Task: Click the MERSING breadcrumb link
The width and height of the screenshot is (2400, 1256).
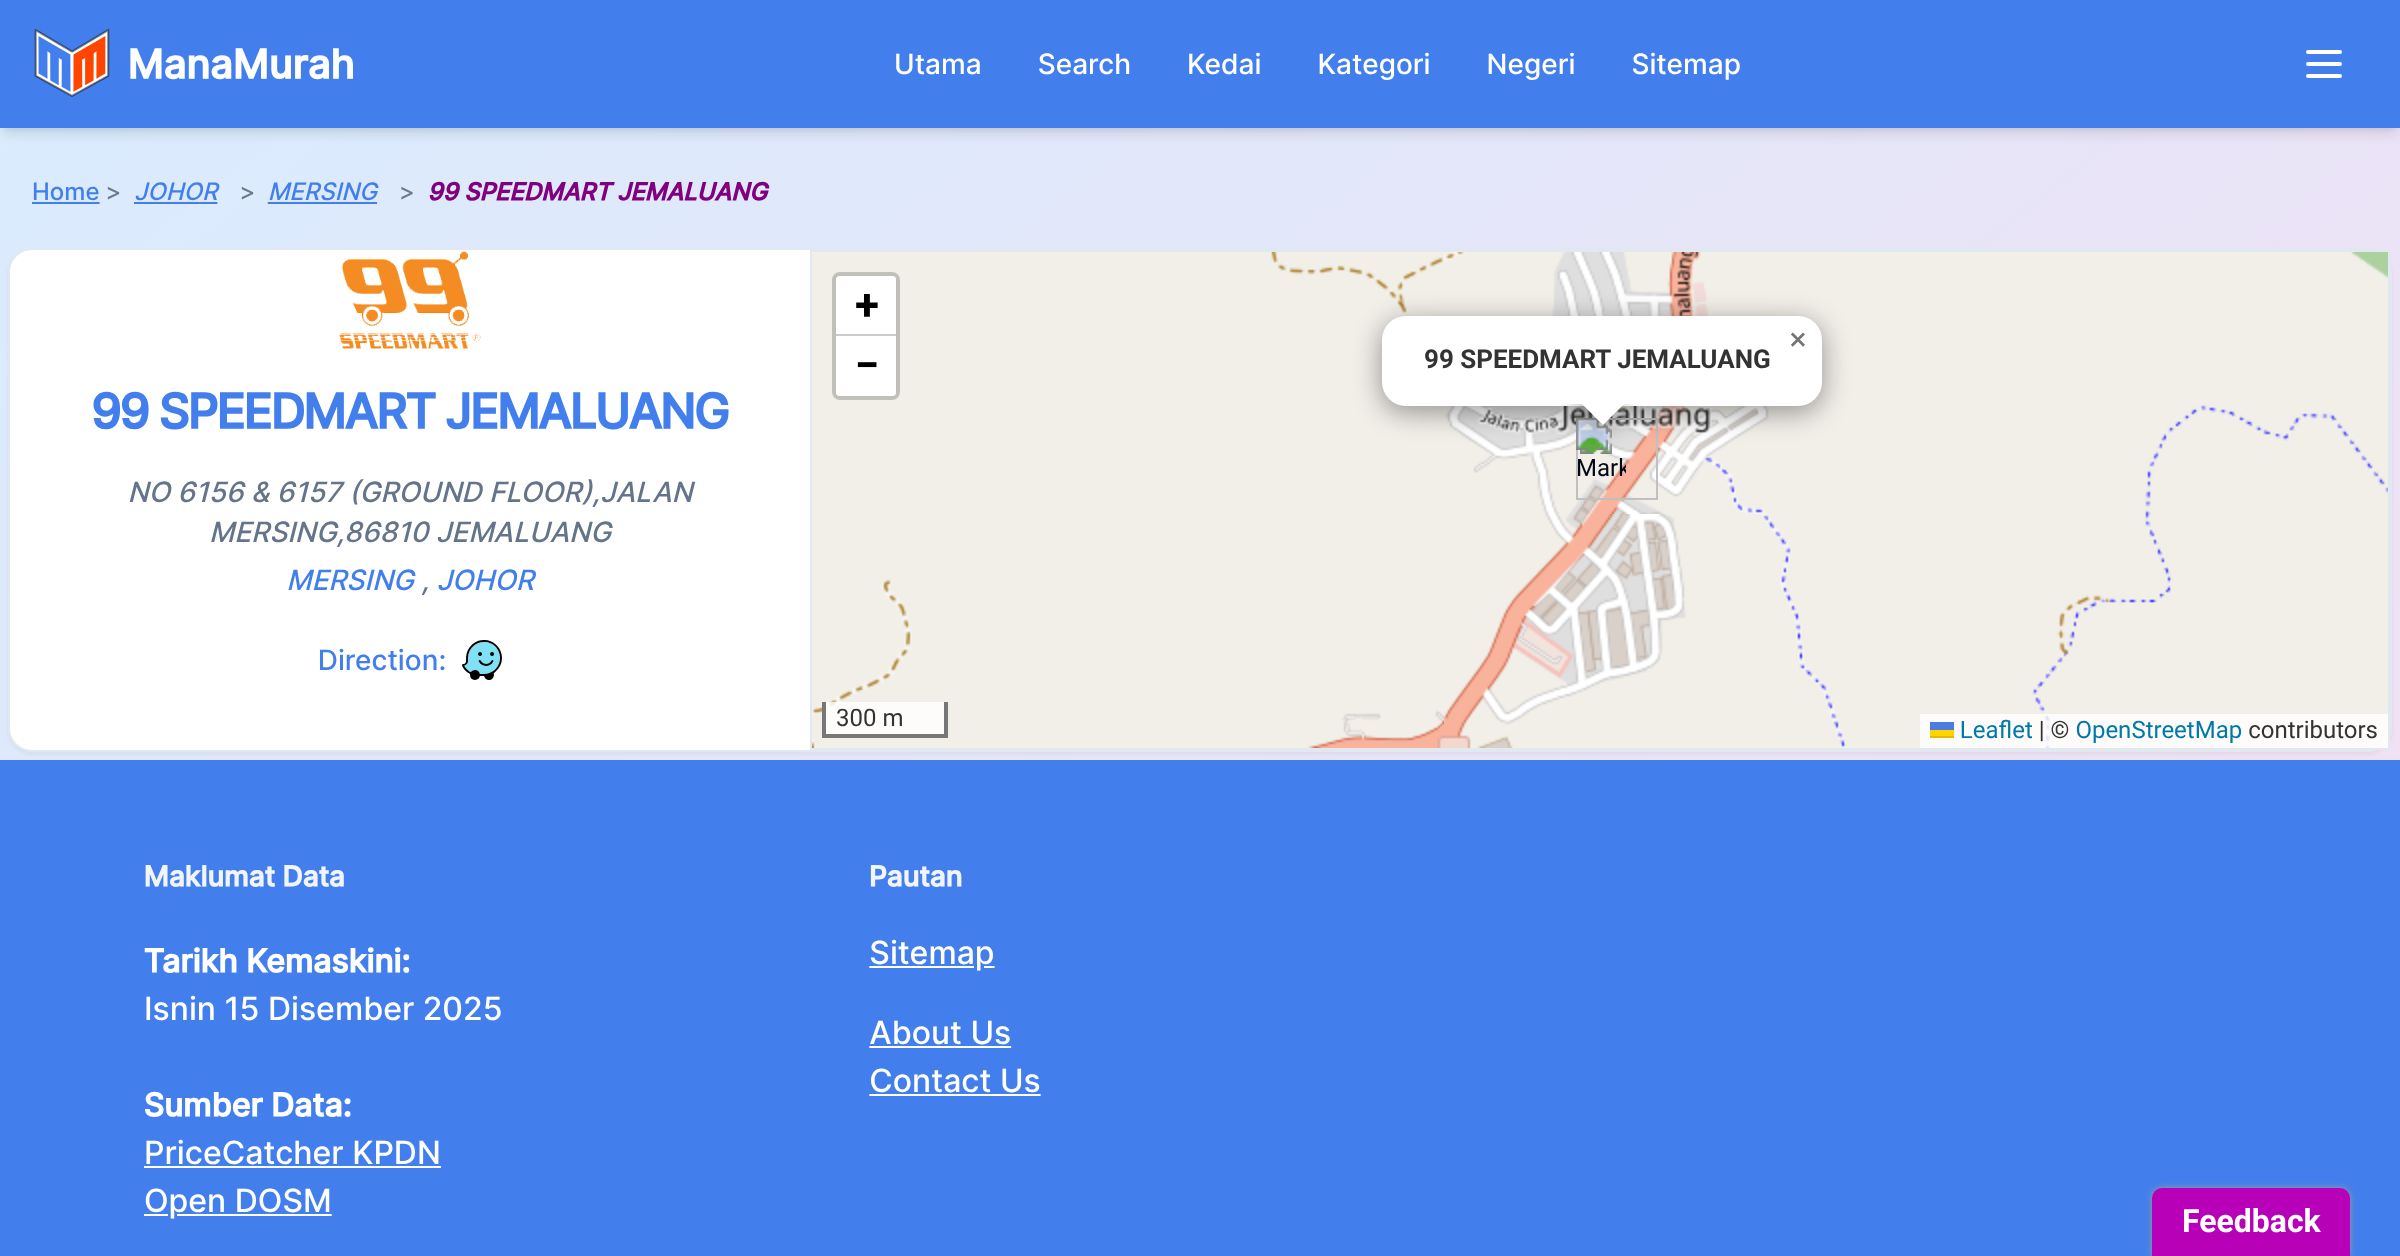Action: click(x=323, y=191)
